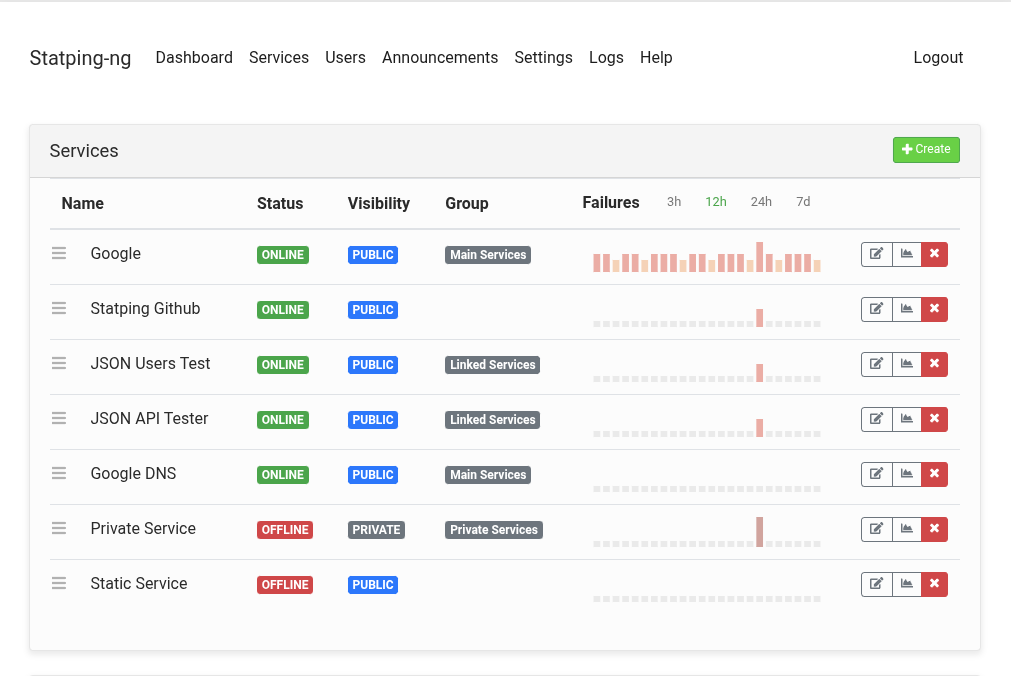Viewport: 1011px width, 676px height.
Task: Go to the Settings page
Action: (543, 58)
